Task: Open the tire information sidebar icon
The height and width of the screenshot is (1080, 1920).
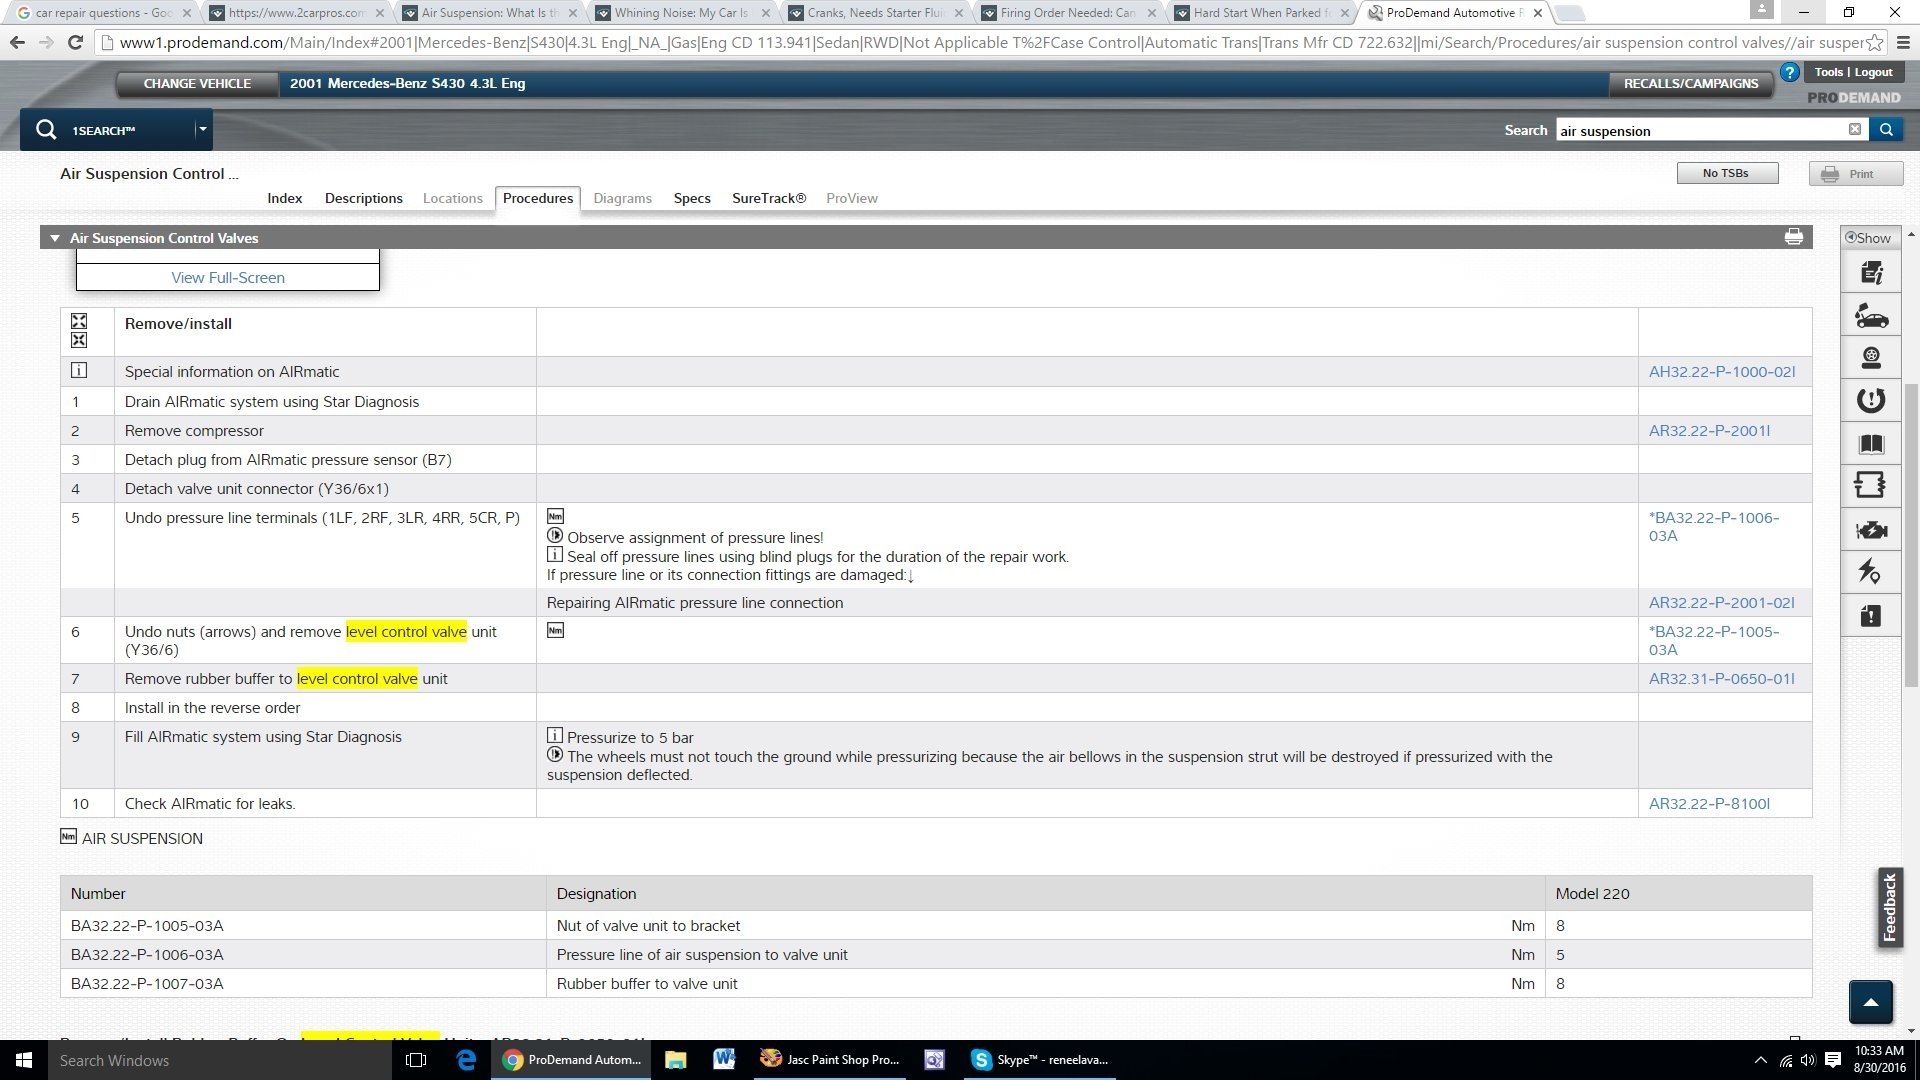Action: [1870, 358]
